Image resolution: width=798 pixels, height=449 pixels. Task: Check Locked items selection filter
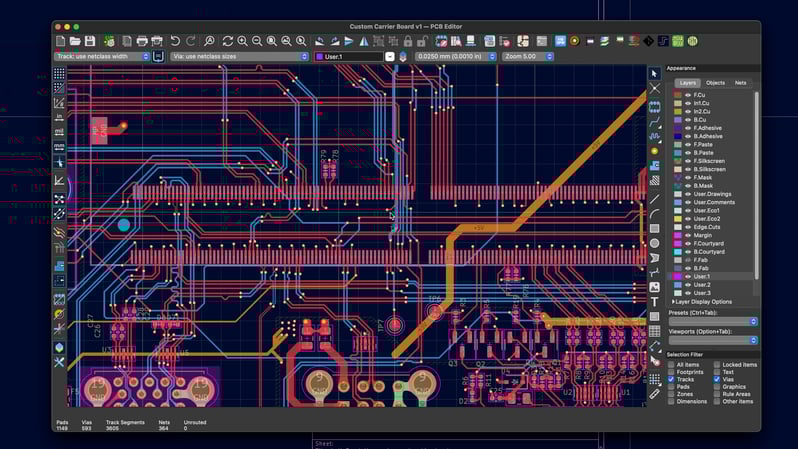(717, 364)
